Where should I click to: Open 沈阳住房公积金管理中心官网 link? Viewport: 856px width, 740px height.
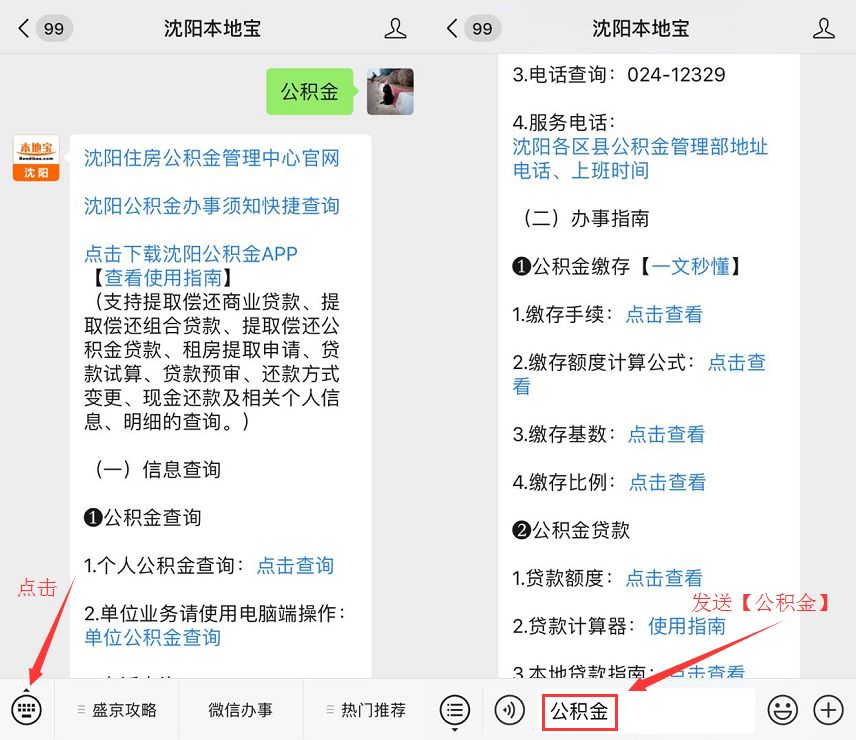tap(212, 158)
